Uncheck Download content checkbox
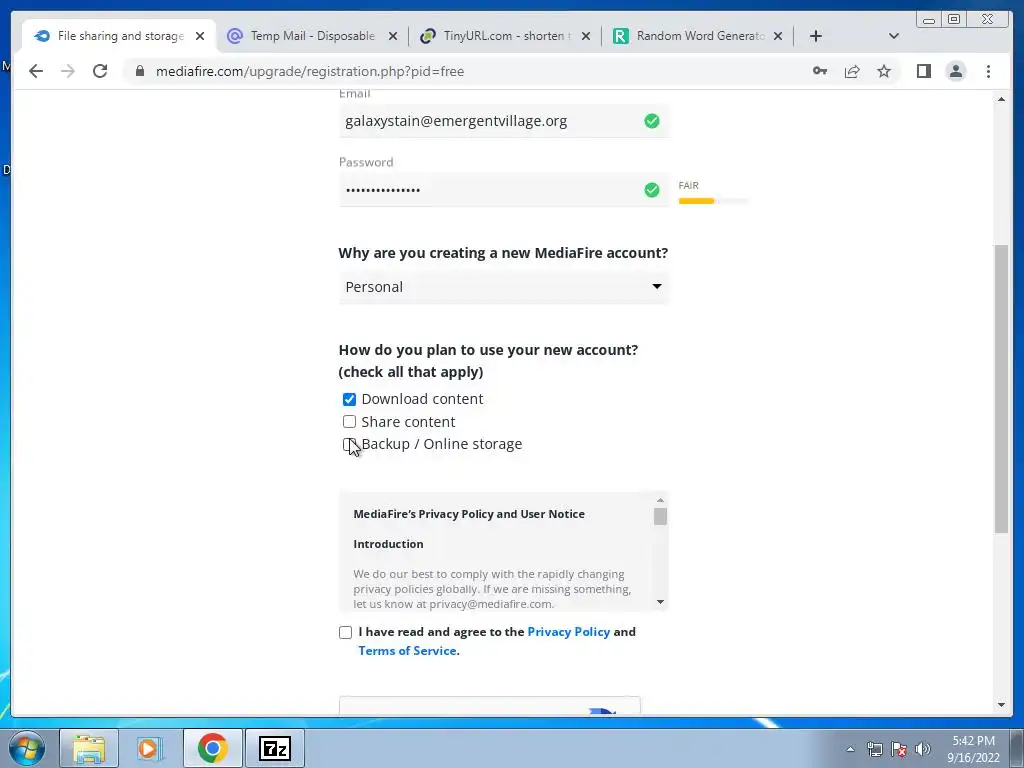This screenshot has height=768, width=1024. coord(349,399)
